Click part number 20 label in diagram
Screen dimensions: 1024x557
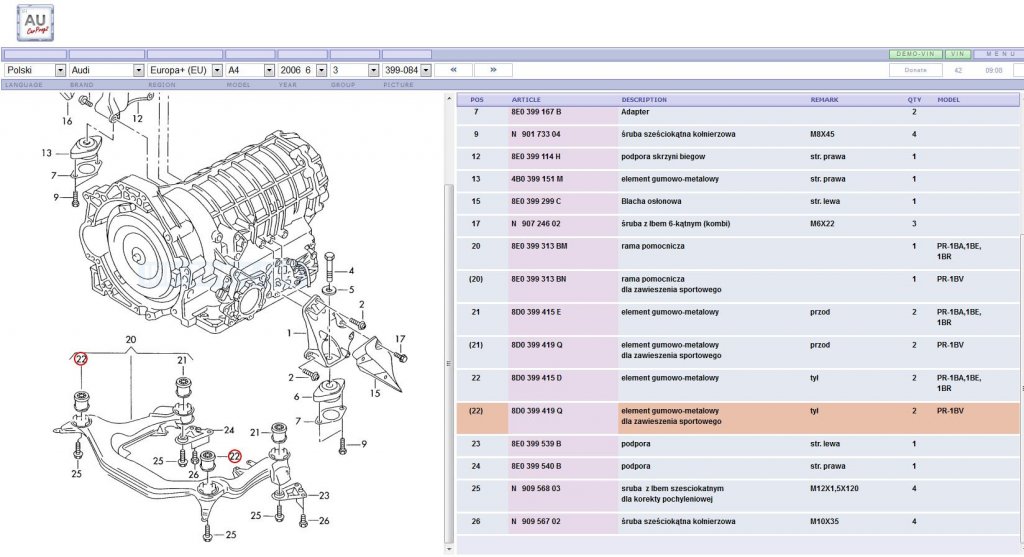click(131, 340)
